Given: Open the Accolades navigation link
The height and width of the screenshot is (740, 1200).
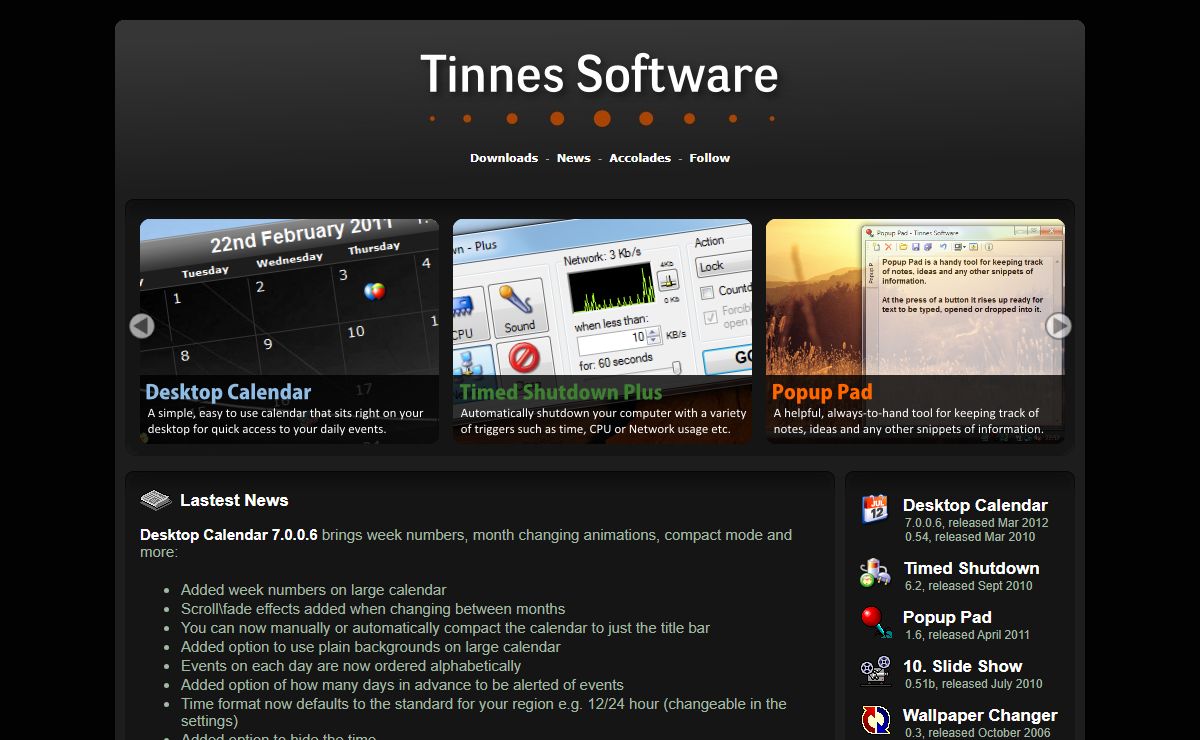Looking at the screenshot, I should click(x=640, y=158).
